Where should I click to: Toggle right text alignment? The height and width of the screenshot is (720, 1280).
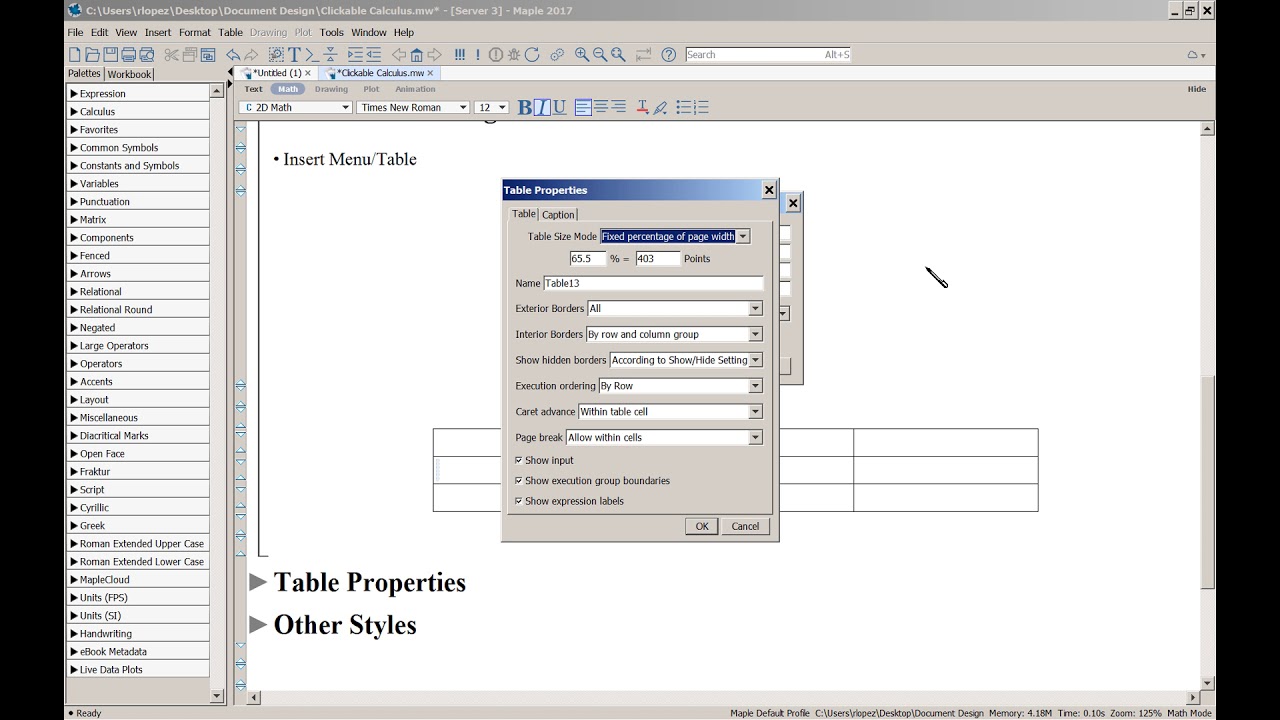[x=618, y=107]
